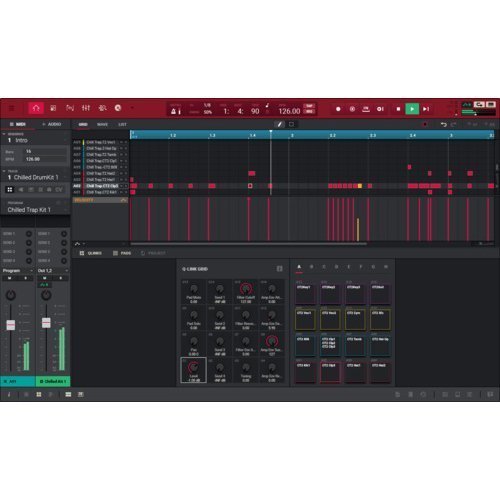Edit the sequence BPM 126.00 field
Viewport: 500px width, 500px height.
[45, 159]
